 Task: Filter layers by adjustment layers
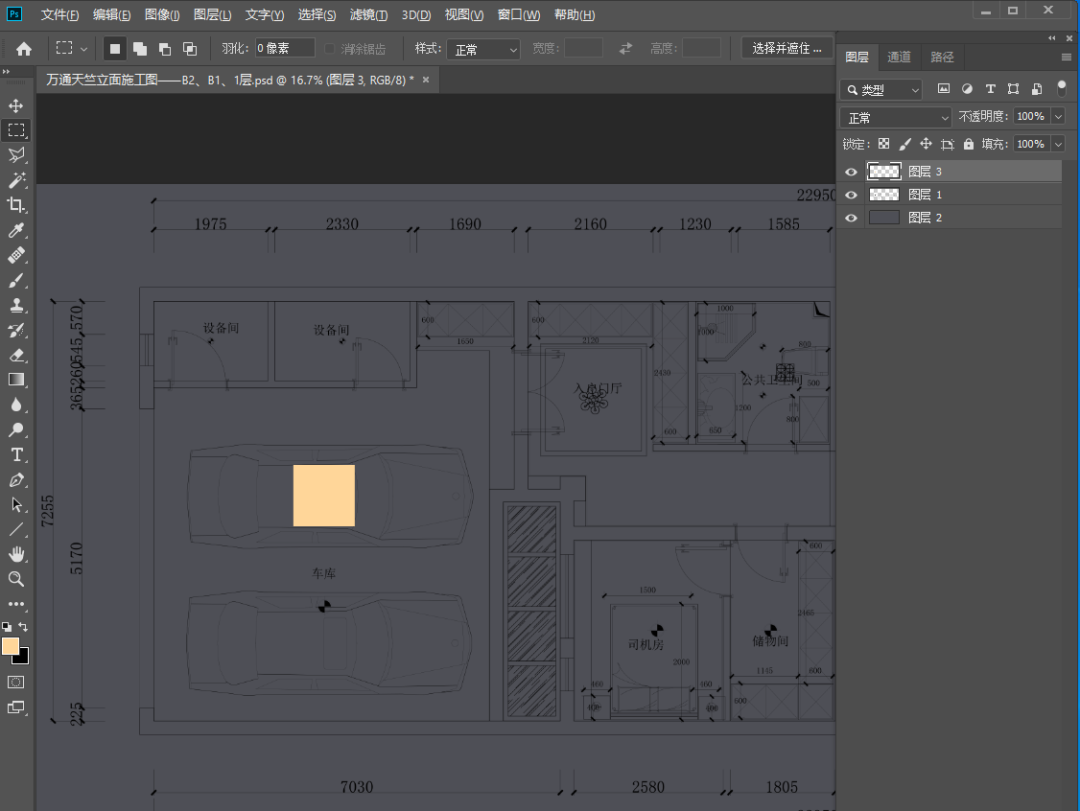pyautogui.click(x=967, y=89)
